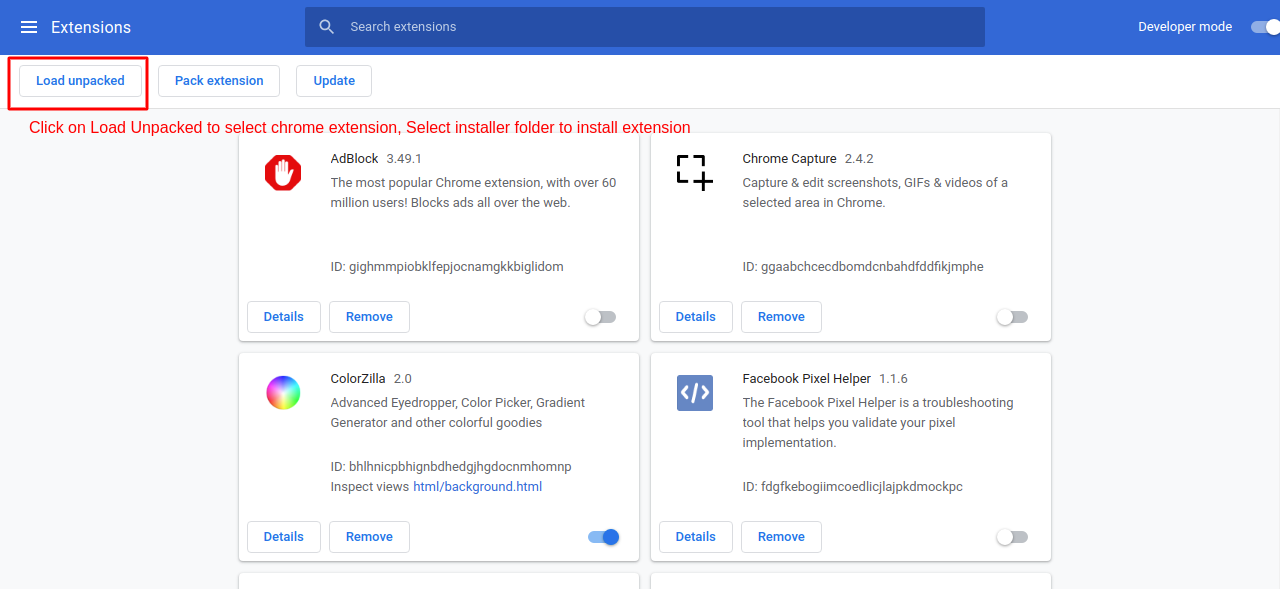Viewport: 1280px width, 589px height.
Task: Click the Update button
Action: pyautogui.click(x=334, y=81)
